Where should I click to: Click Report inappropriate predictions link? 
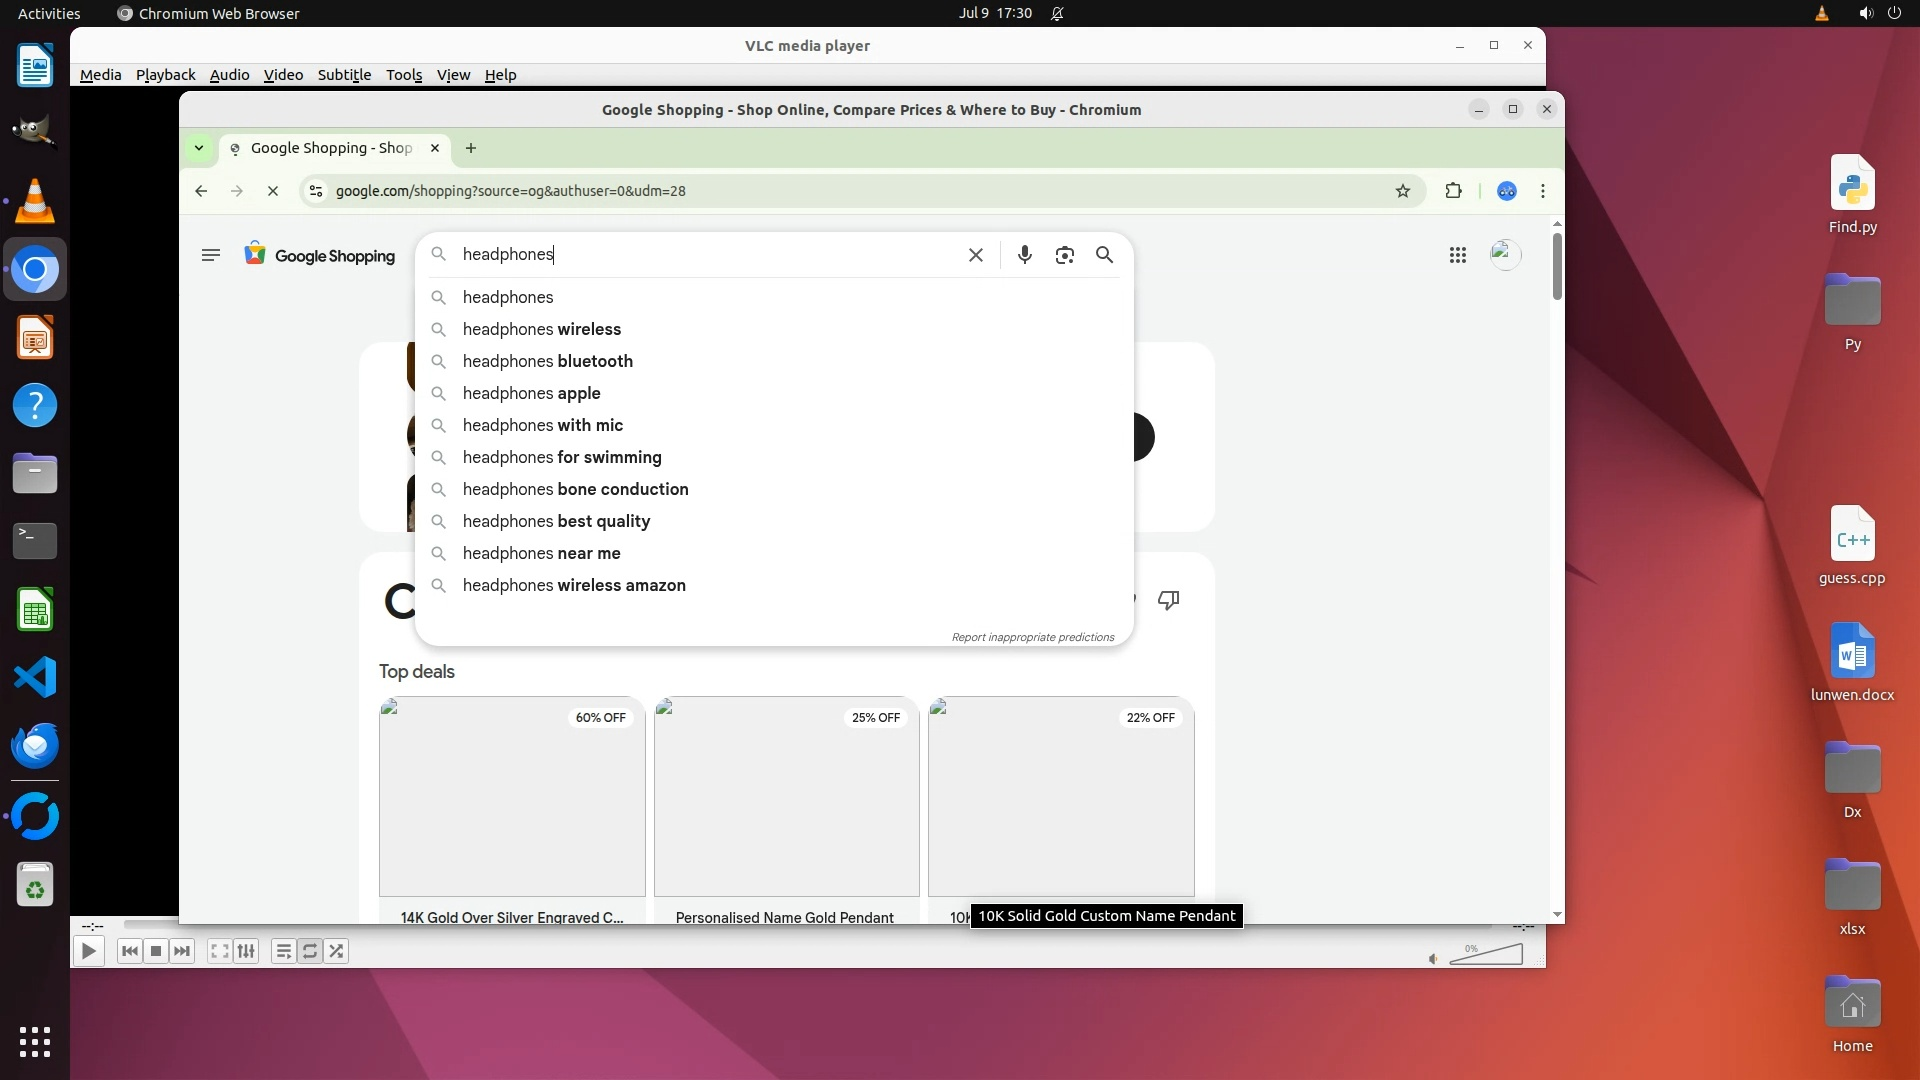tap(1032, 637)
